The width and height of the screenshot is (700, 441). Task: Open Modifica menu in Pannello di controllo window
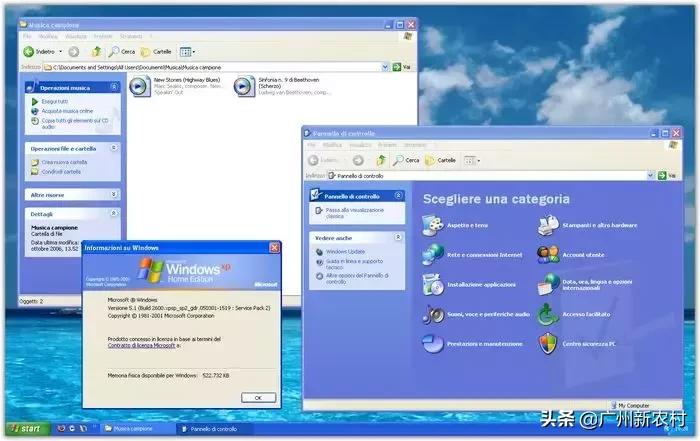(x=332, y=145)
